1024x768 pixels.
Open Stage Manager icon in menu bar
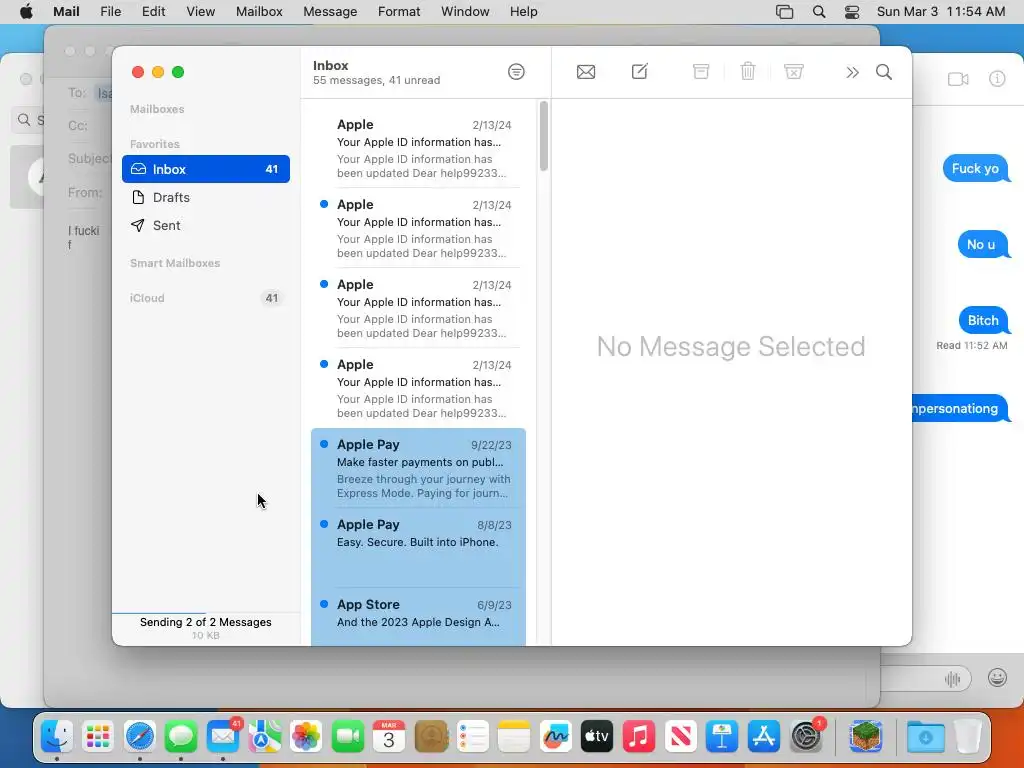[x=784, y=12]
